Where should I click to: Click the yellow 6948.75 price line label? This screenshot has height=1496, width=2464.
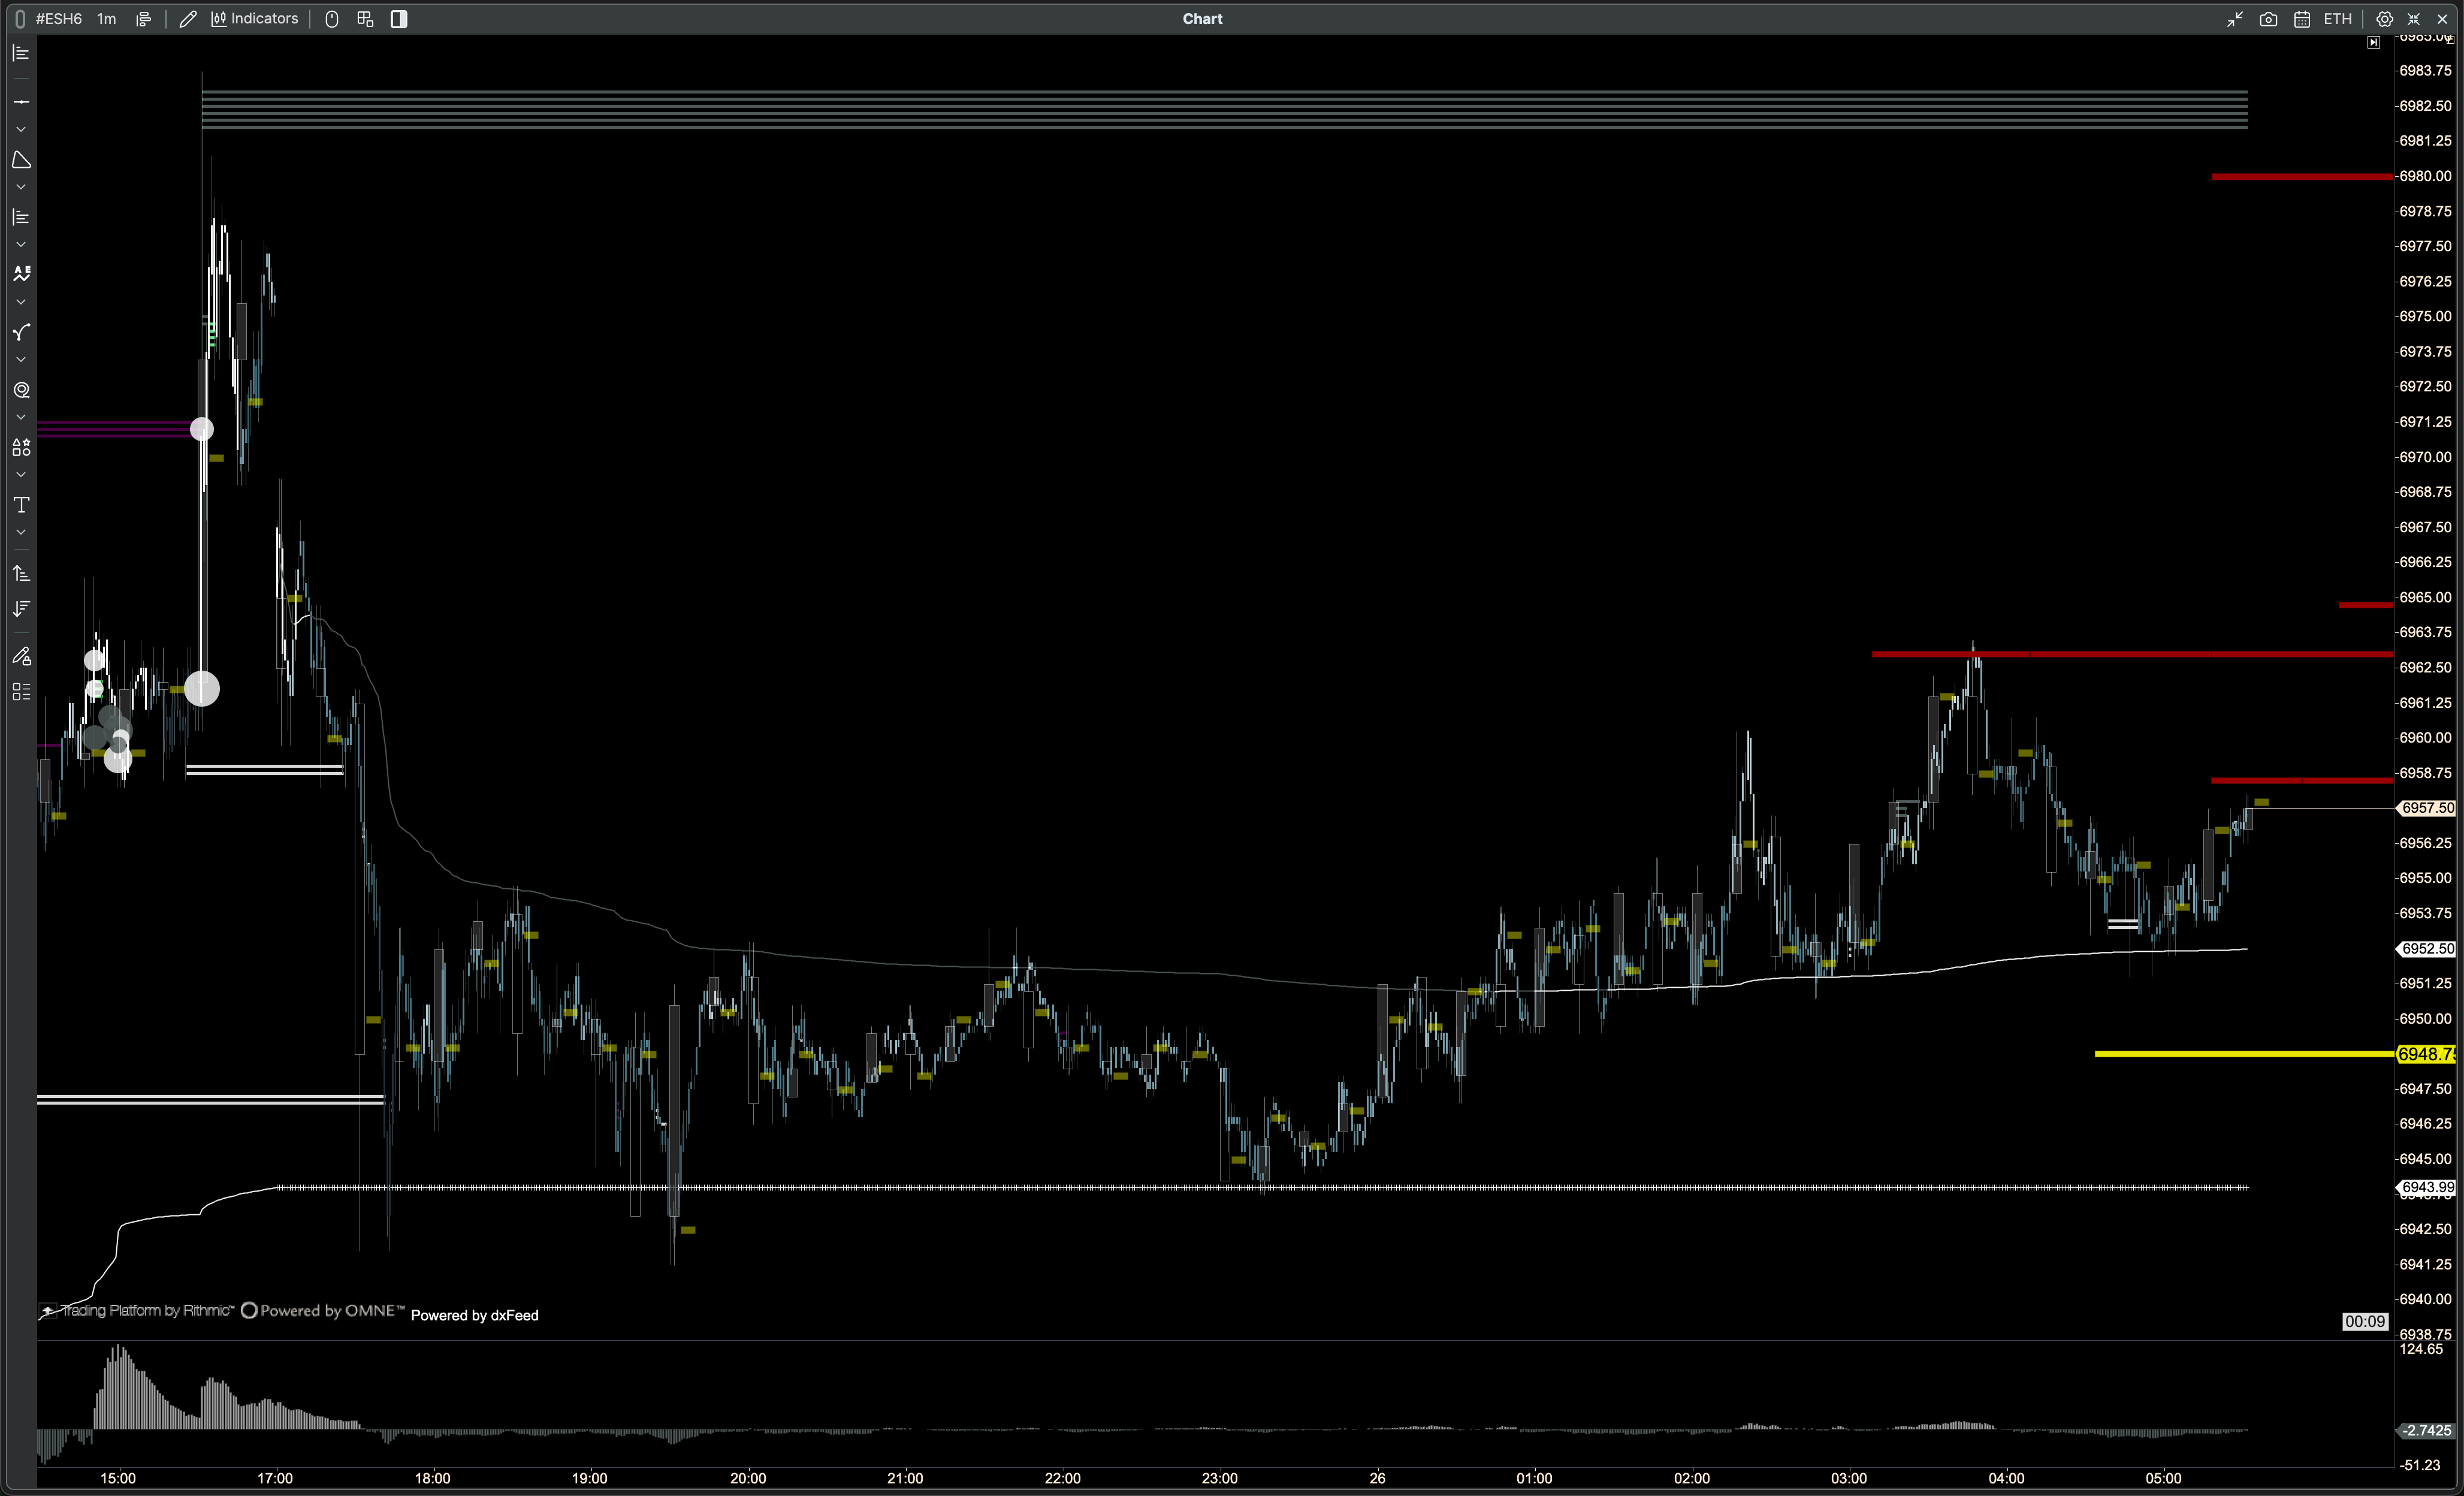click(2426, 1054)
